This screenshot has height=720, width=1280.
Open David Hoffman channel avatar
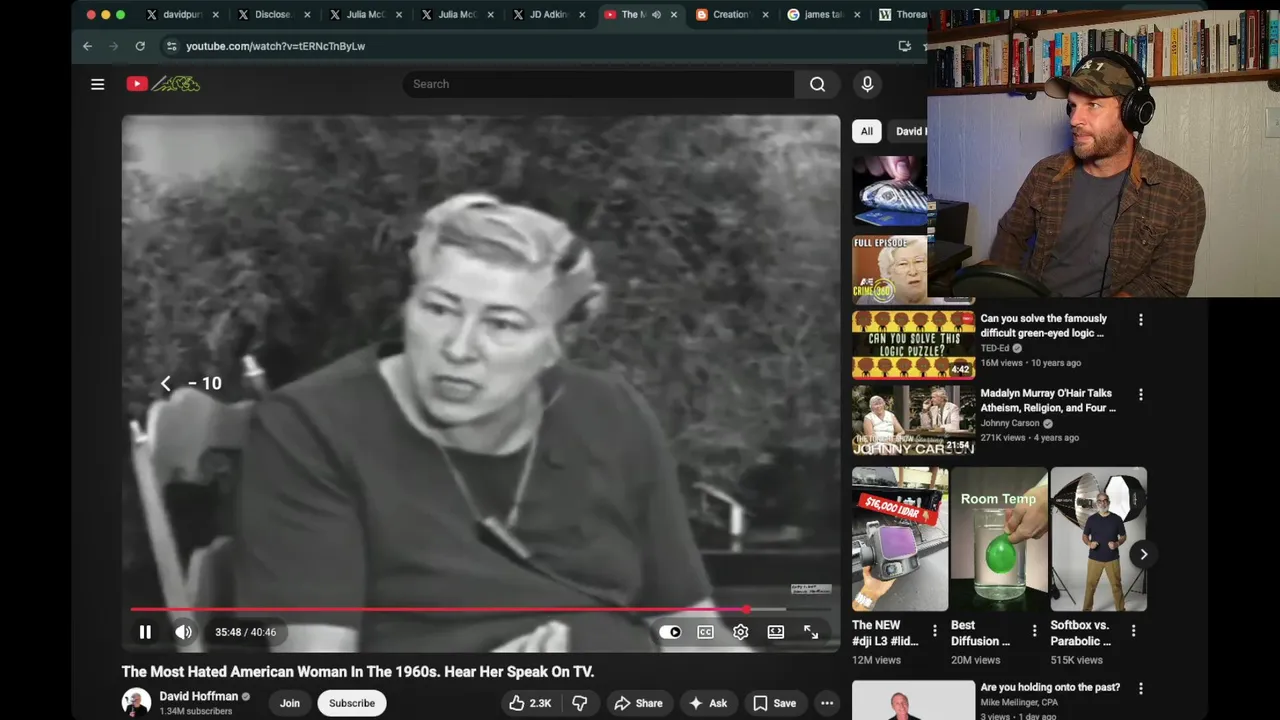click(x=136, y=702)
